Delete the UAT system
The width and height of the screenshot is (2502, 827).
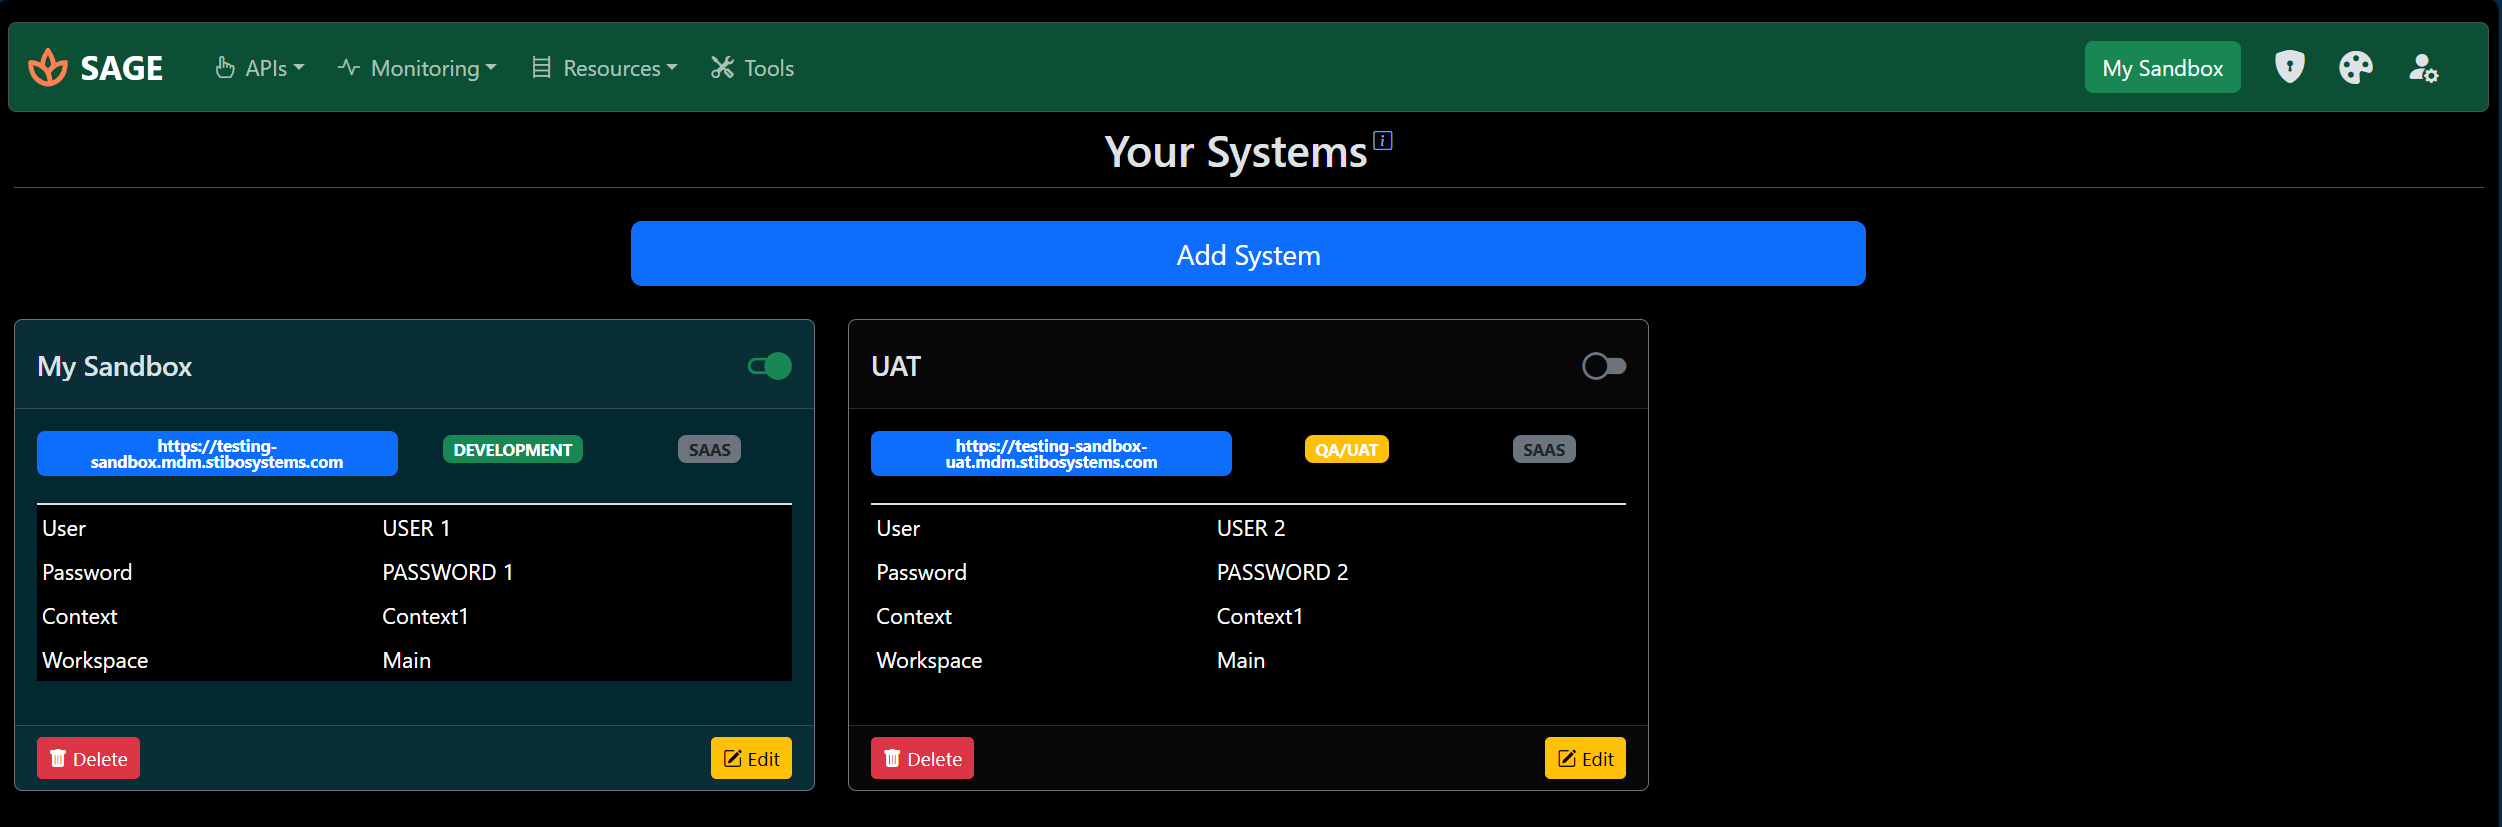pyautogui.click(x=922, y=758)
